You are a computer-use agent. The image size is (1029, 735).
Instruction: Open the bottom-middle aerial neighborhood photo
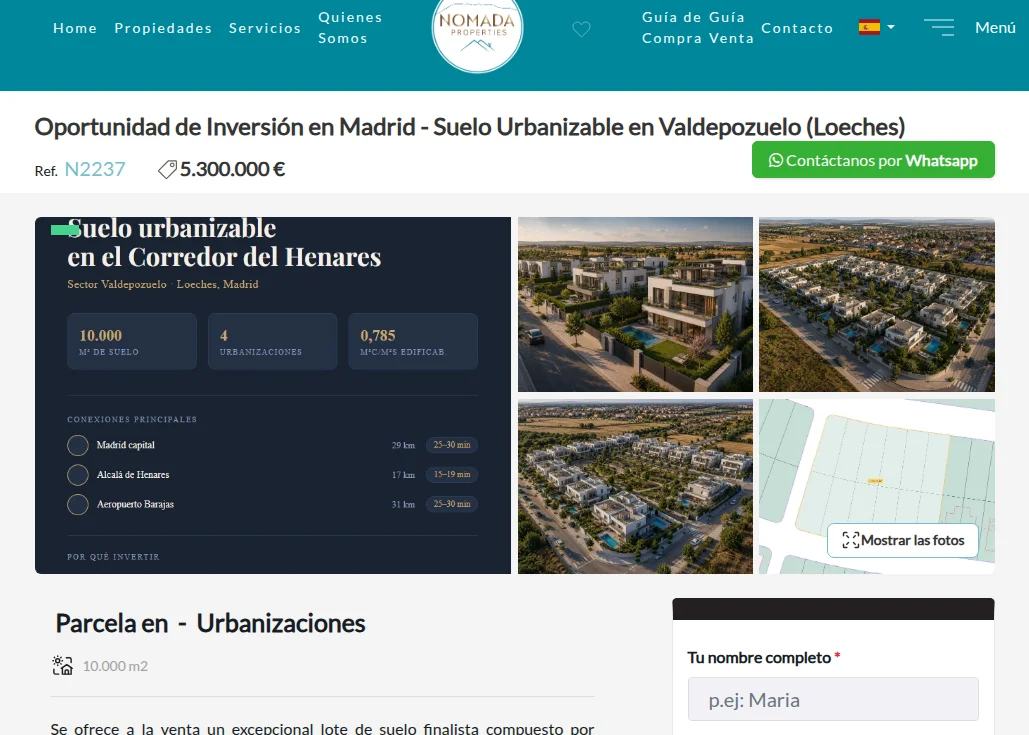coord(635,486)
